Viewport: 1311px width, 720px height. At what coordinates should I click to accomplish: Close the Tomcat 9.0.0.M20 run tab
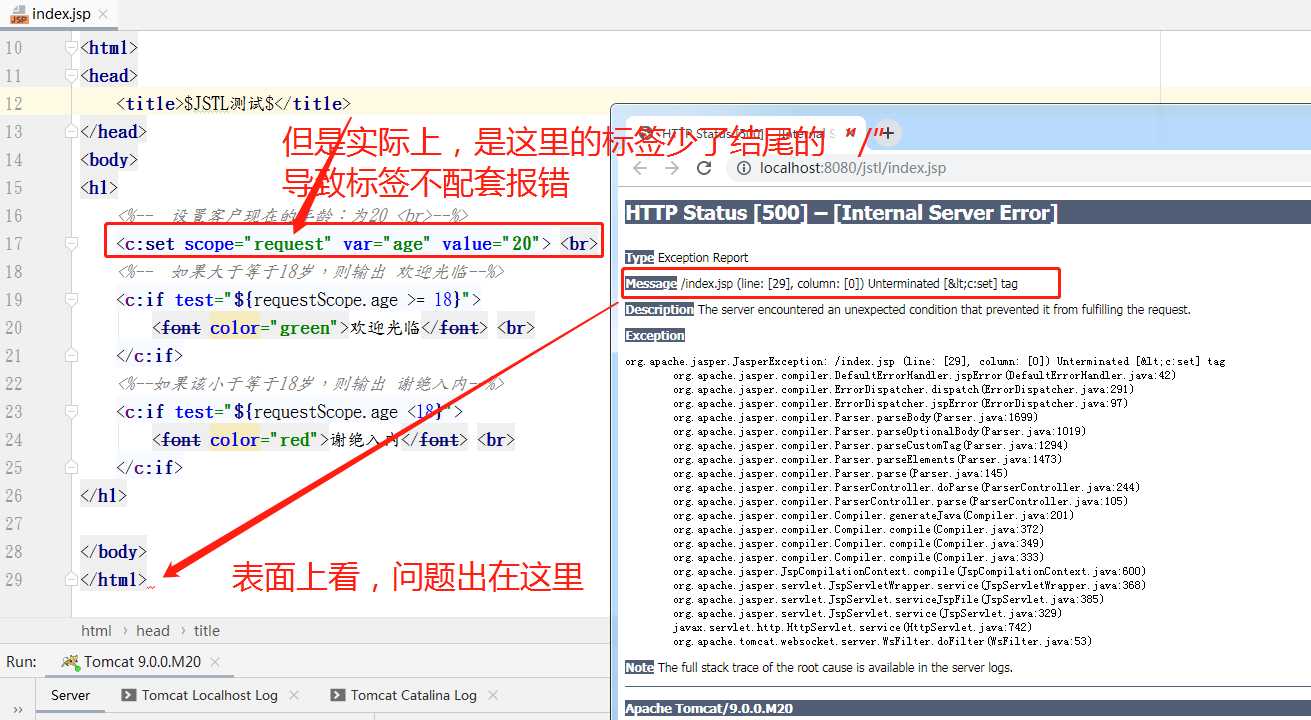point(216,662)
